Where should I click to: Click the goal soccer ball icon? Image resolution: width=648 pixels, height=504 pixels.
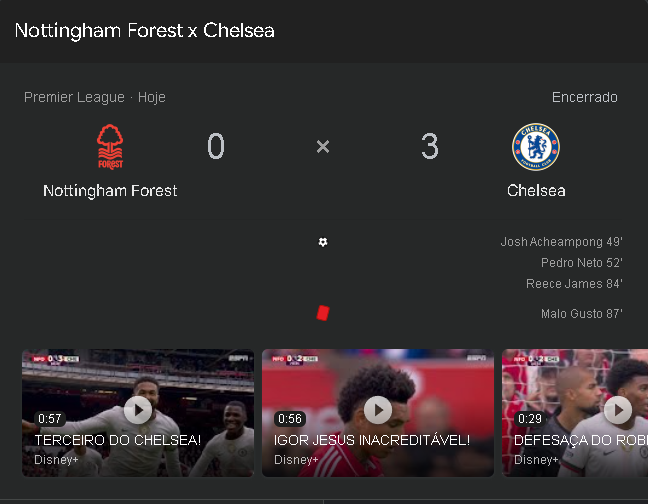[322, 242]
